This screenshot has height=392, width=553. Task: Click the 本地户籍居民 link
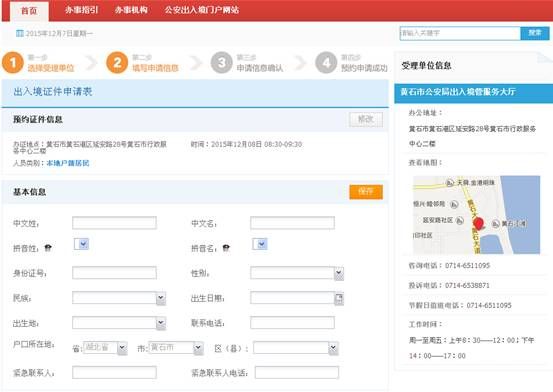pos(68,163)
